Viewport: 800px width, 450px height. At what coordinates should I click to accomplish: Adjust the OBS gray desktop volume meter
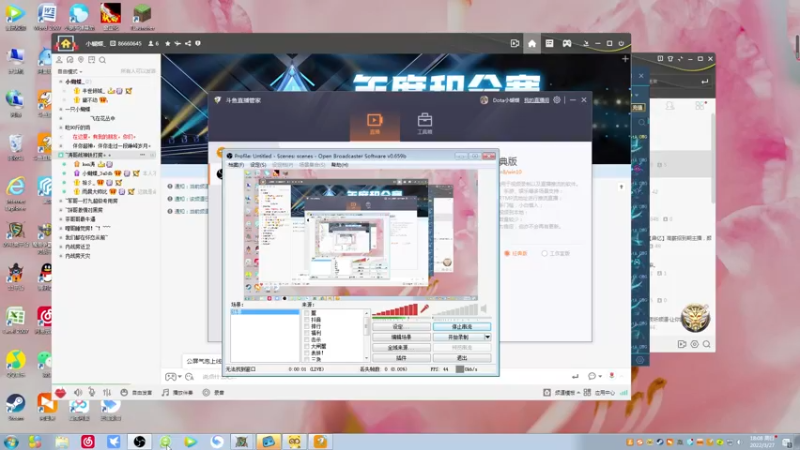pos(455,310)
